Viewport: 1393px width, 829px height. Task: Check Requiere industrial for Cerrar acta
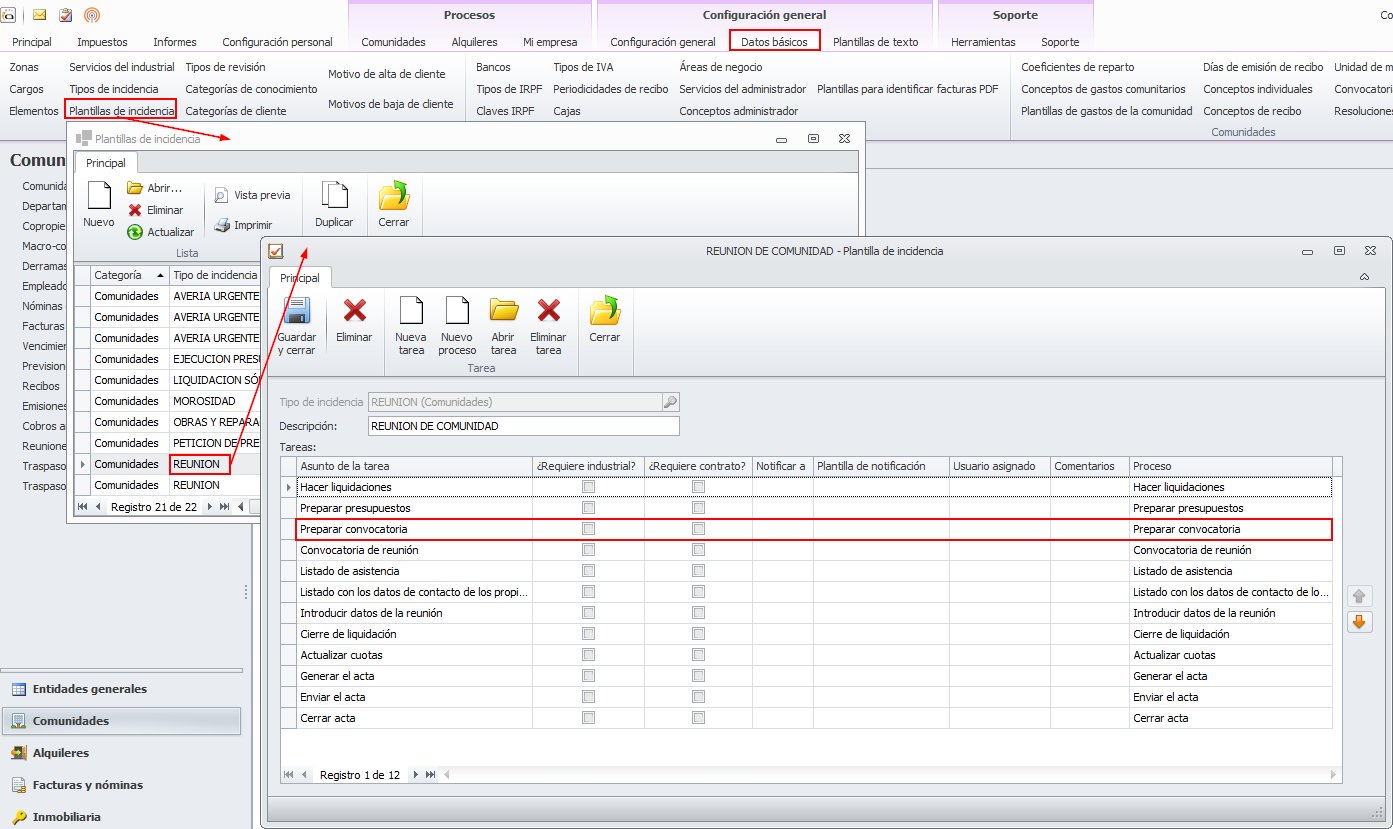589,718
